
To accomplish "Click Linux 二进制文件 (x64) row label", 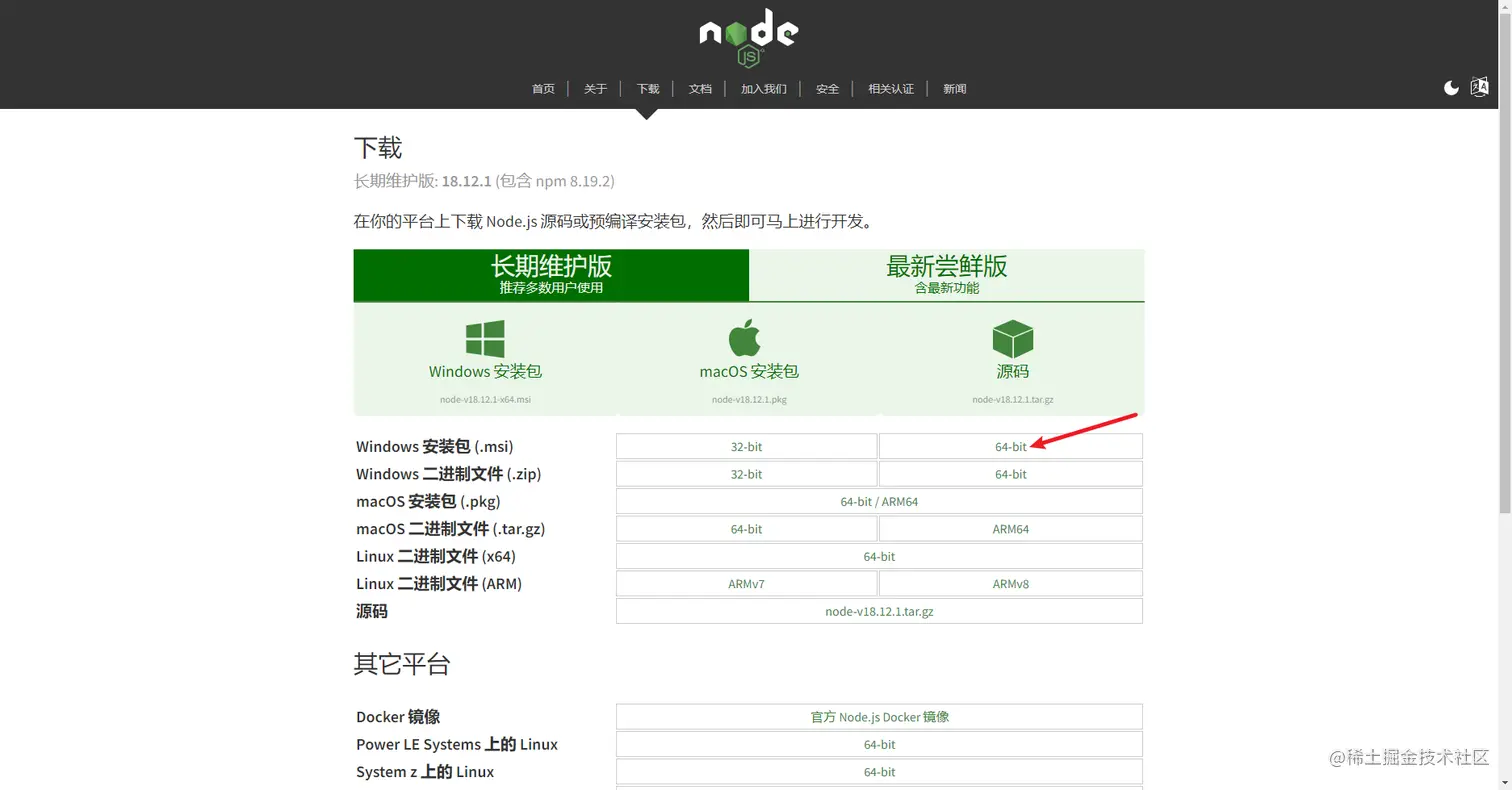I will click(x=436, y=556).
